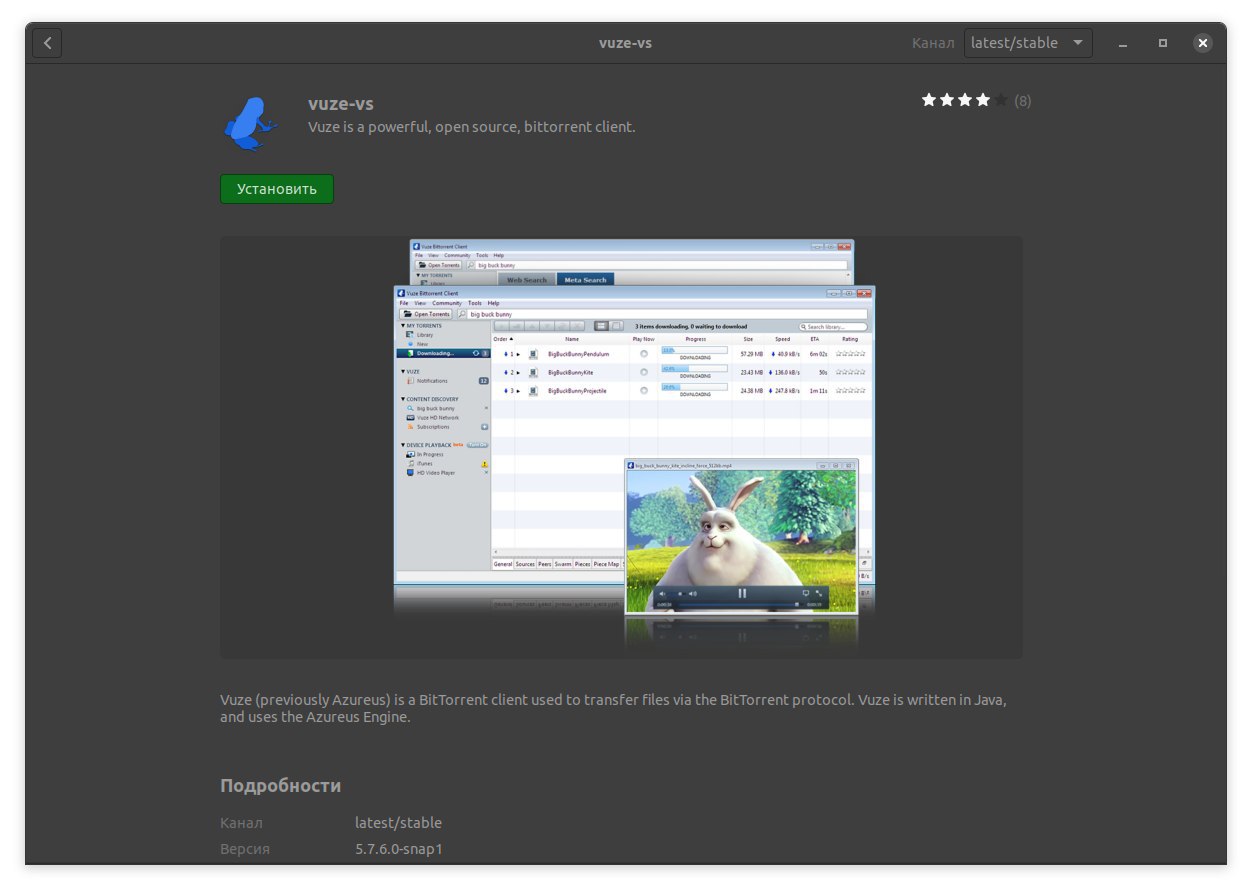Close the vuze-vs window
This screenshot has width=1252, height=893.
click(1203, 43)
